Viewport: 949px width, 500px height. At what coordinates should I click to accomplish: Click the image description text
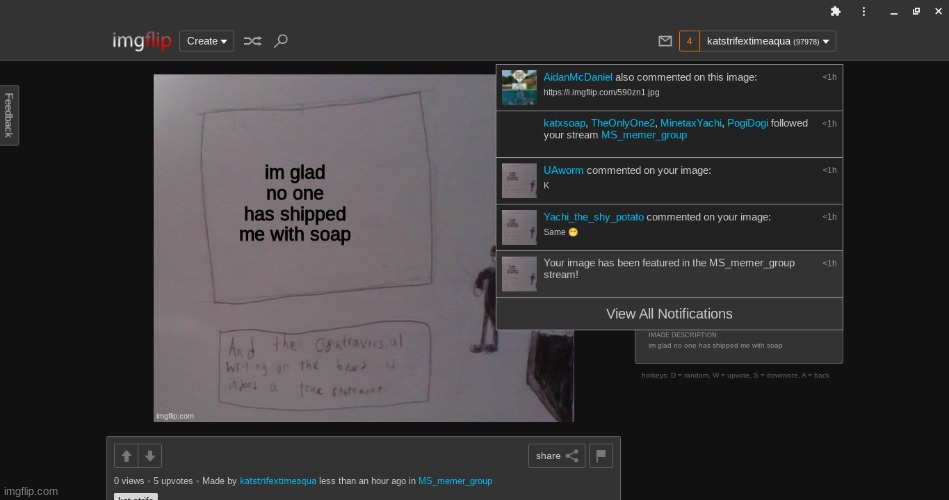tap(715, 346)
